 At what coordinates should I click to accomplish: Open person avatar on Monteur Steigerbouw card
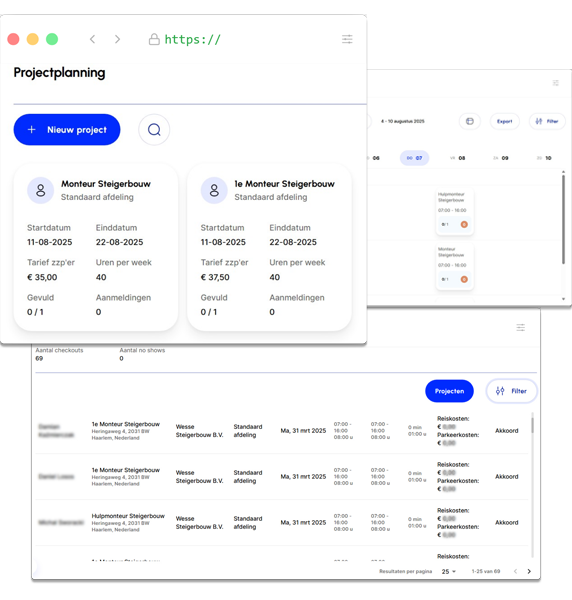[x=41, y=190]
